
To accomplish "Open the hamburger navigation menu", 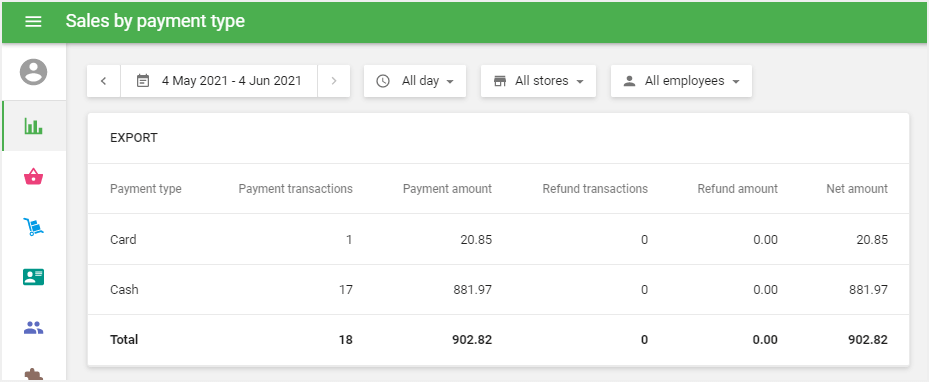I will tap(33, 21).
